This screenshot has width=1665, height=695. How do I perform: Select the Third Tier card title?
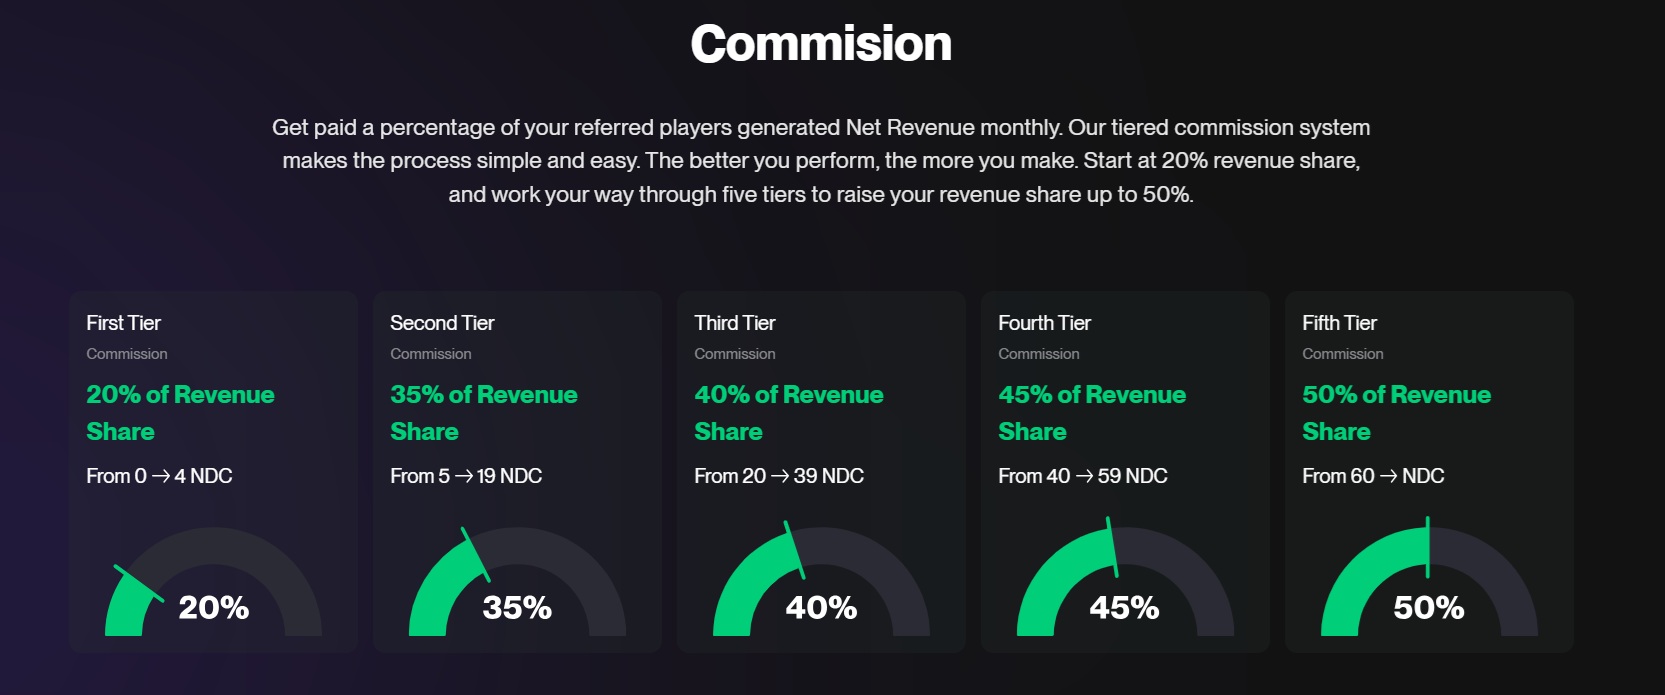pyautogui.click(x=735, y=323)
